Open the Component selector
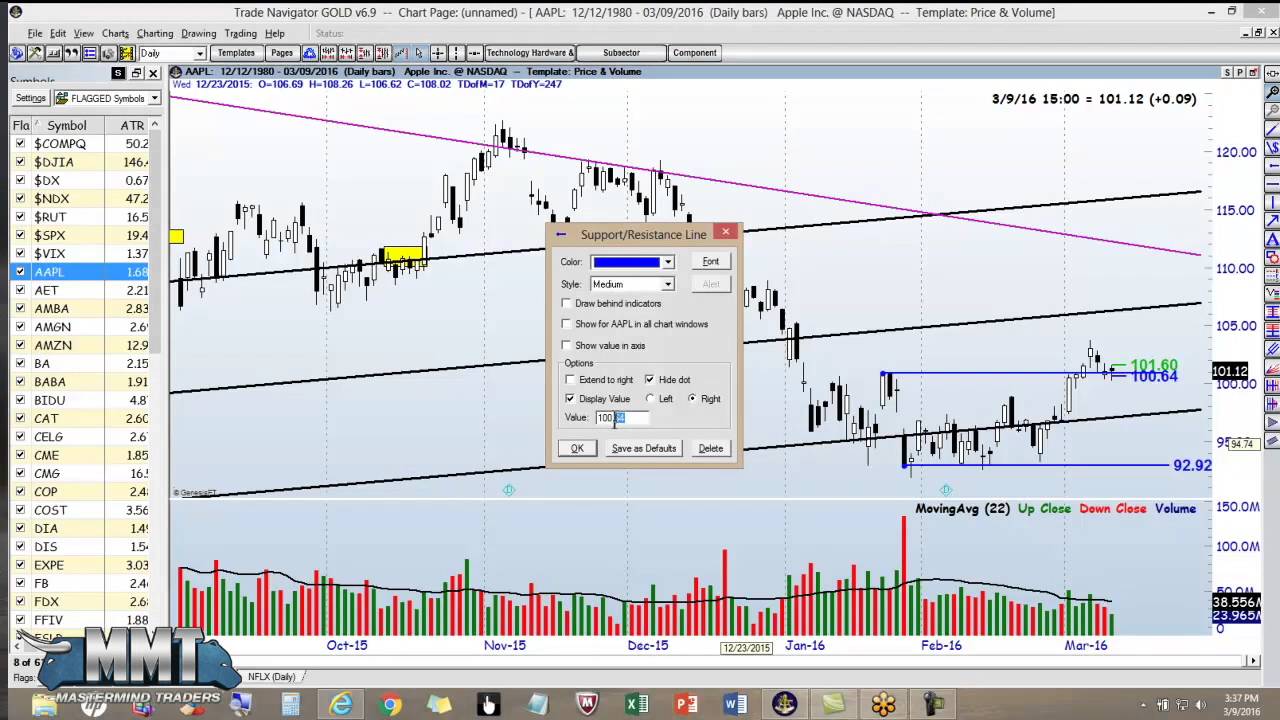Image resolution: width=1280 pixels, height=720 pixels. click(x=694, y=52)
